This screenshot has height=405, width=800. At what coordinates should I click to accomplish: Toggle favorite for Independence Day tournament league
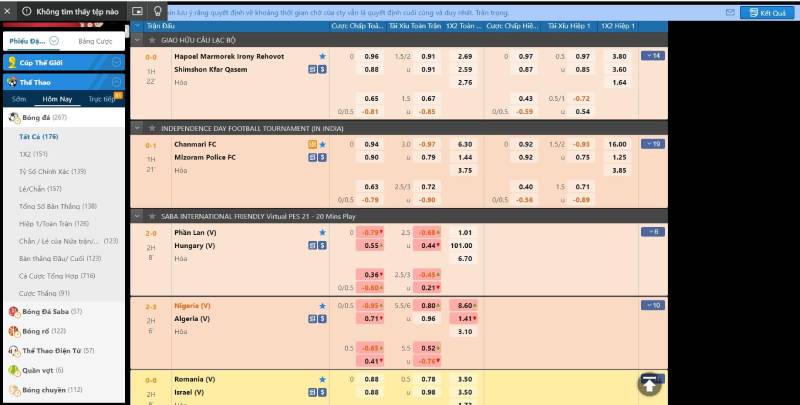pos(152,128)
